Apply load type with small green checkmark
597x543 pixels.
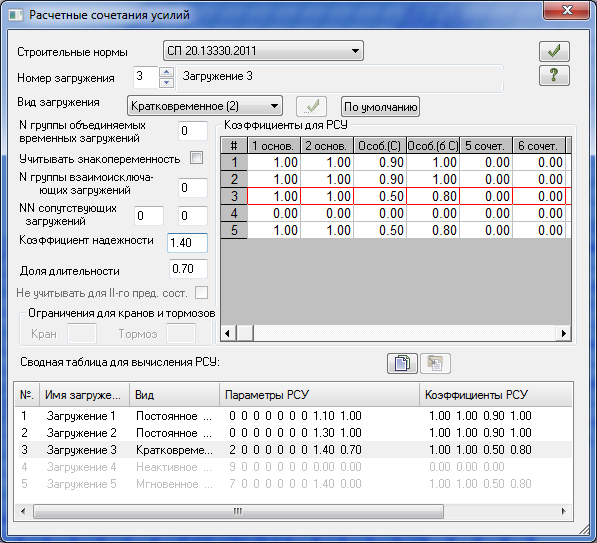[311, 106]
